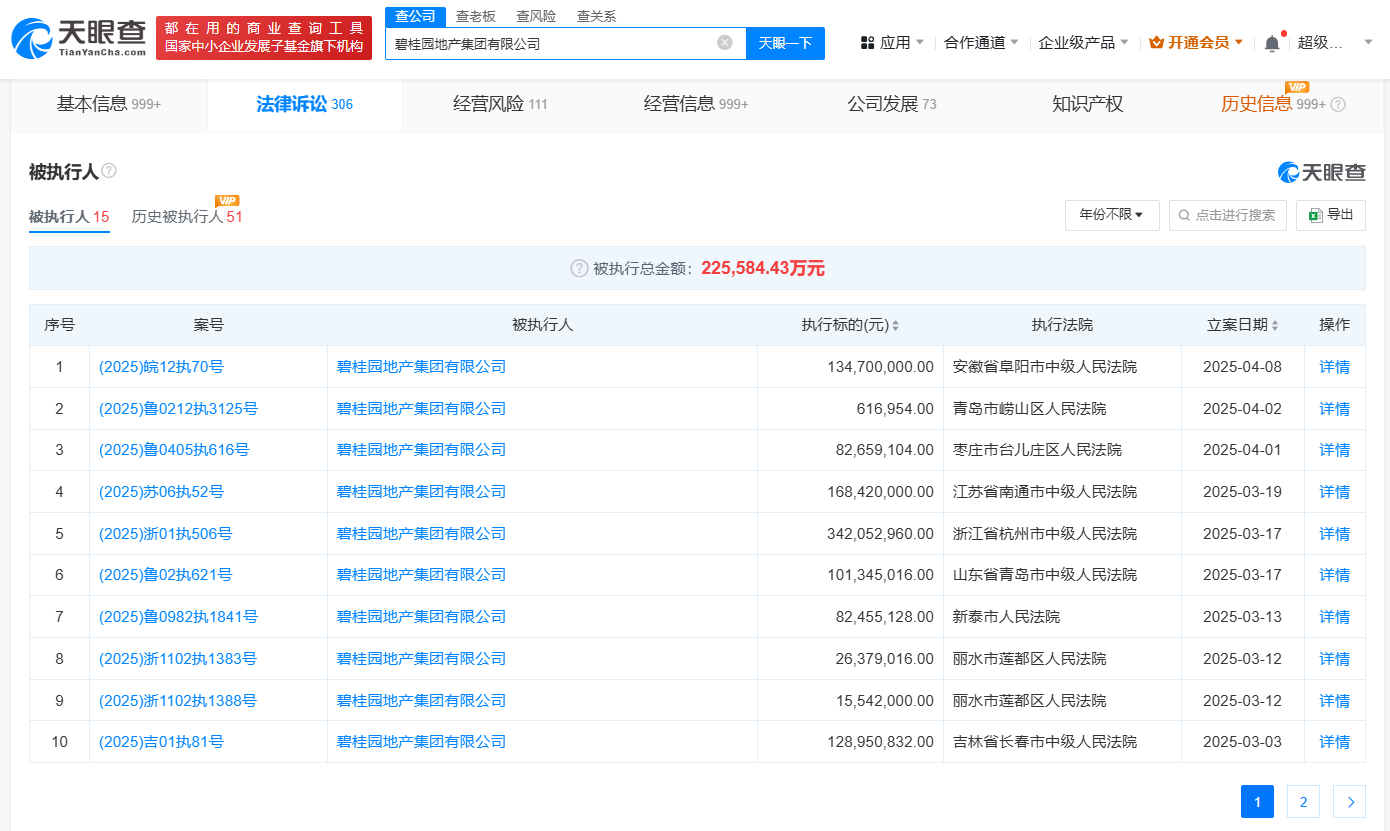The height and width of the screenshot is (831, 1390).
Task: Open 详情 for 江苏省南通市 court case
Action: (x=1334, y=492)
